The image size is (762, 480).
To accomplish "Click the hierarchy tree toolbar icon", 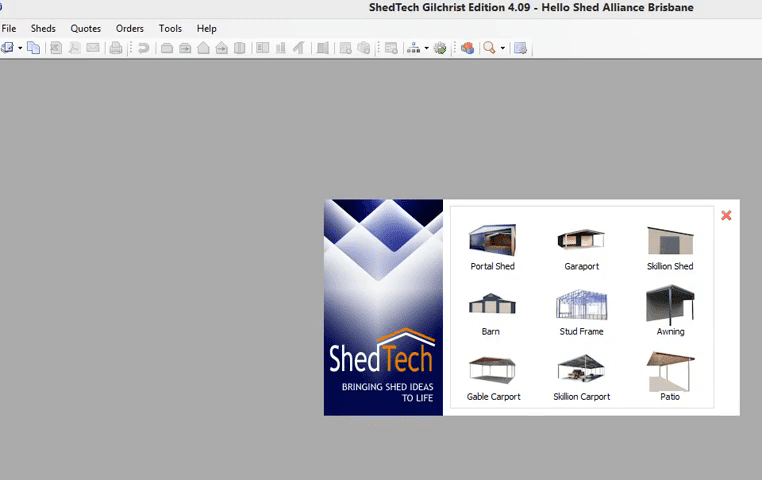I will click(x=414, y=48).
